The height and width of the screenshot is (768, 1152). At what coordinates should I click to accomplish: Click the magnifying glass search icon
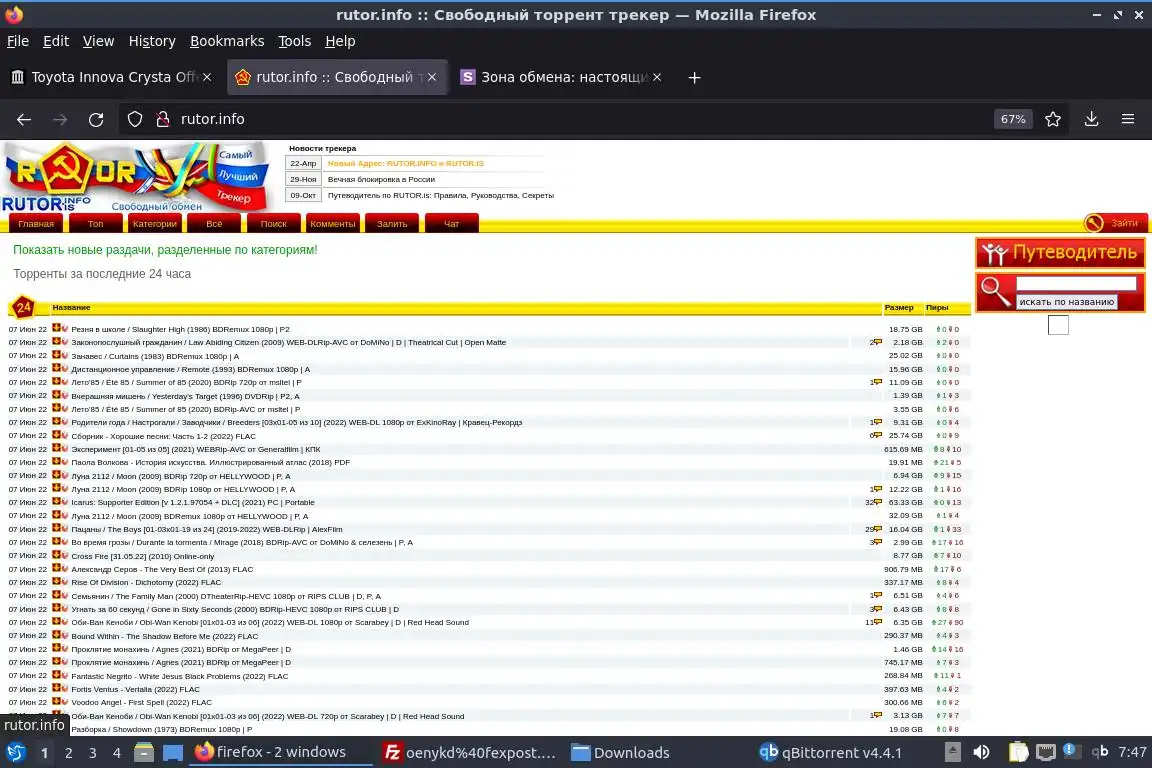(x=996, y=291)
